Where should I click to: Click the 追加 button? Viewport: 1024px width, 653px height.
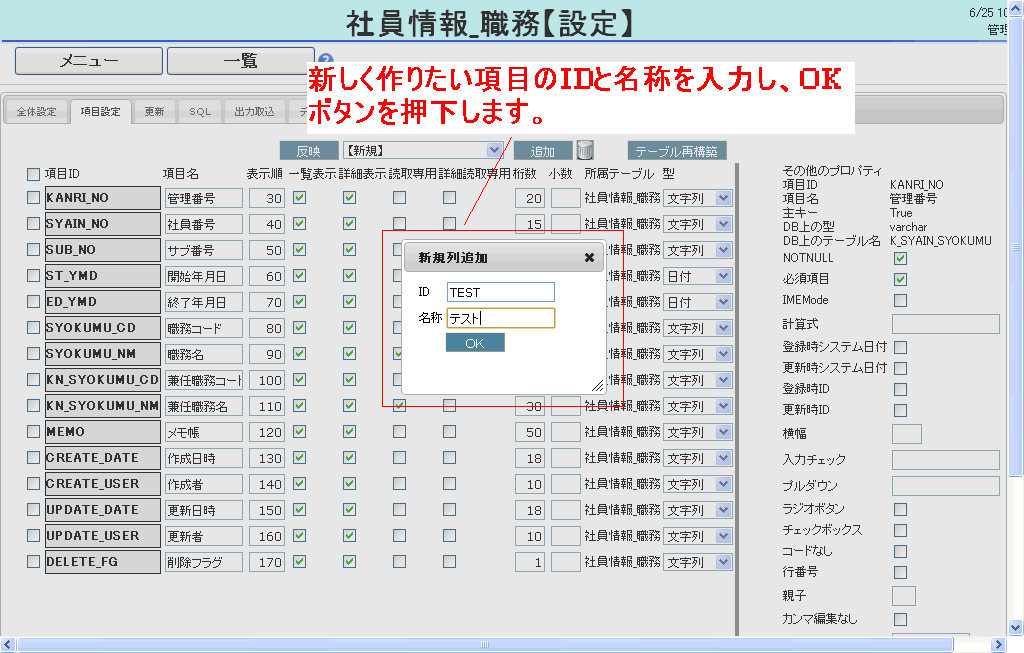point(543,151)
